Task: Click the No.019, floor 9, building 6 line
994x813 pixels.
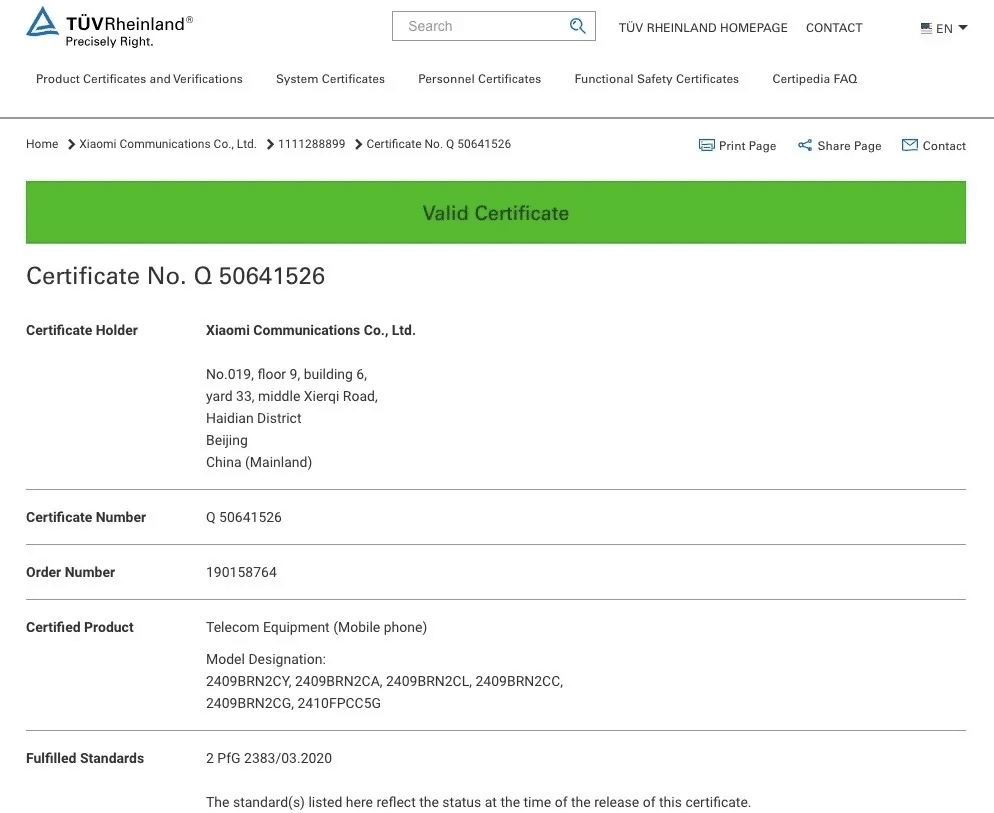Action: [x=287, y=374]
